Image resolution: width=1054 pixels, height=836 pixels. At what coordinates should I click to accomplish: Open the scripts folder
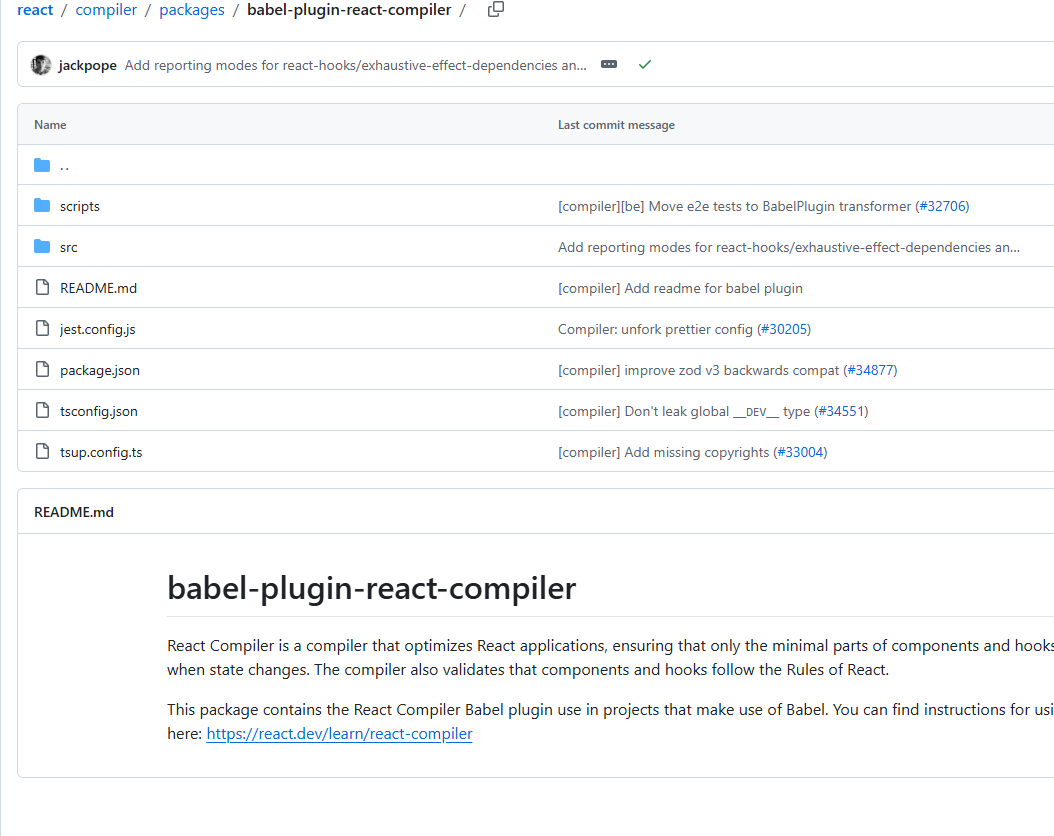coord(80,206)
